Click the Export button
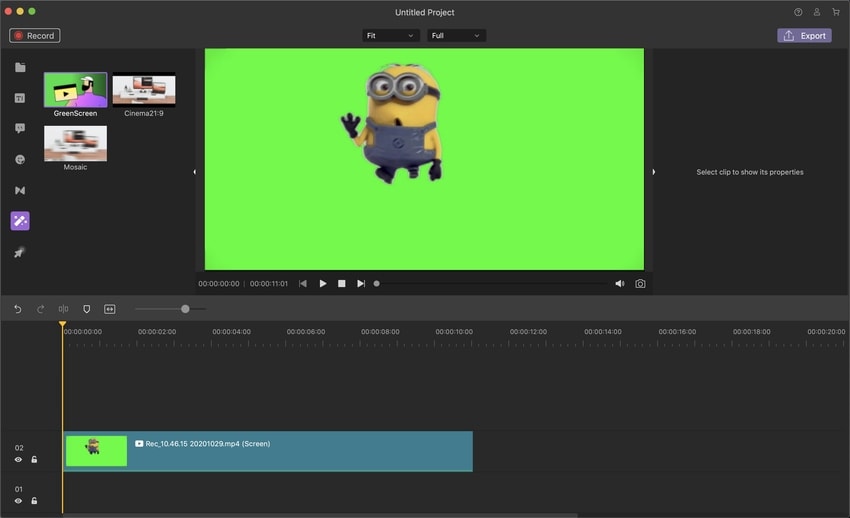 click(804, 36)
